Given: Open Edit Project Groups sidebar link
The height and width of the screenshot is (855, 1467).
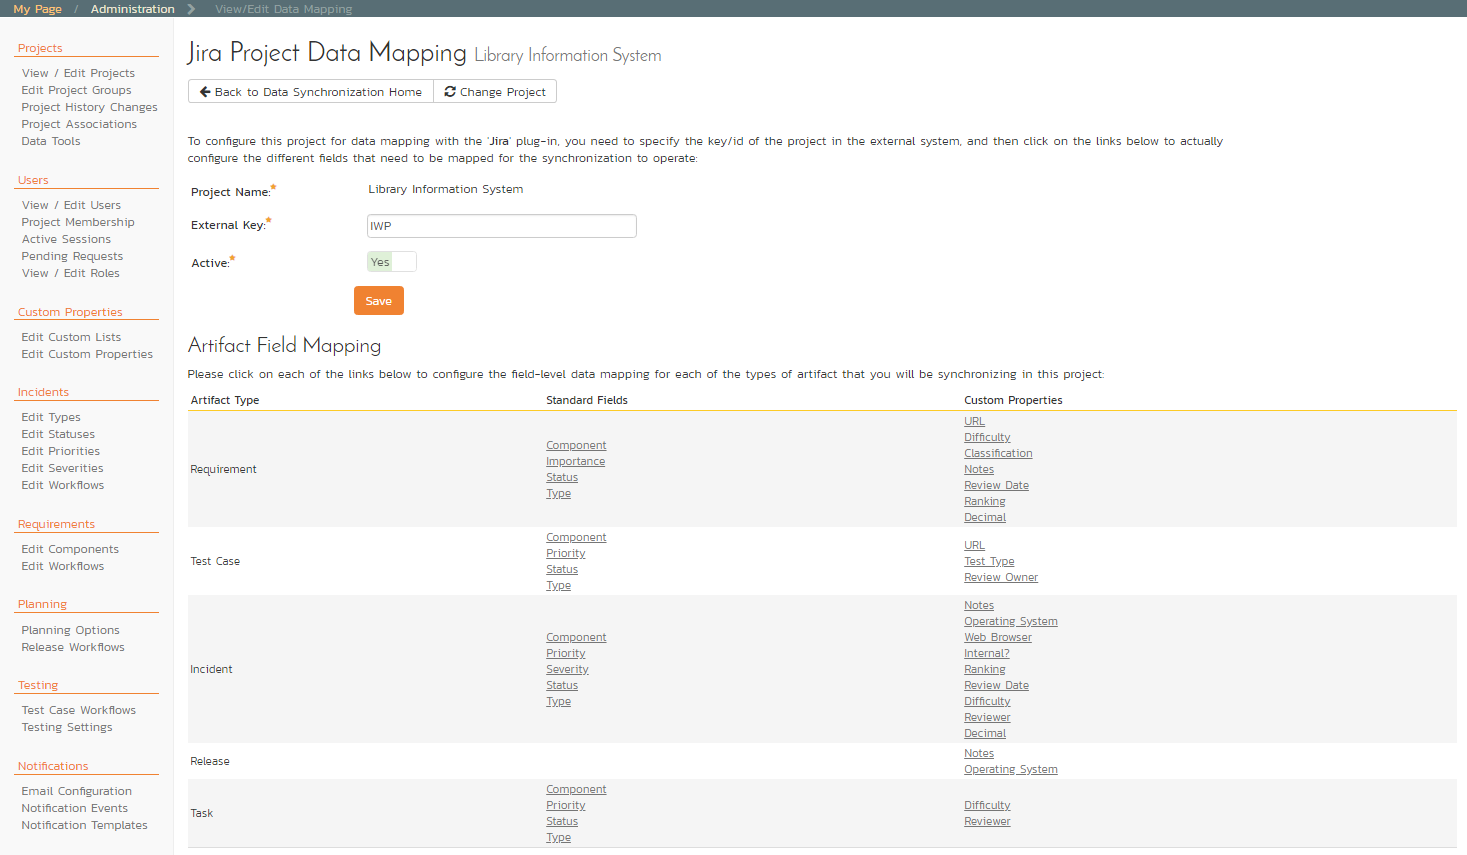Looking at the screenshot, I should [76, 90].
